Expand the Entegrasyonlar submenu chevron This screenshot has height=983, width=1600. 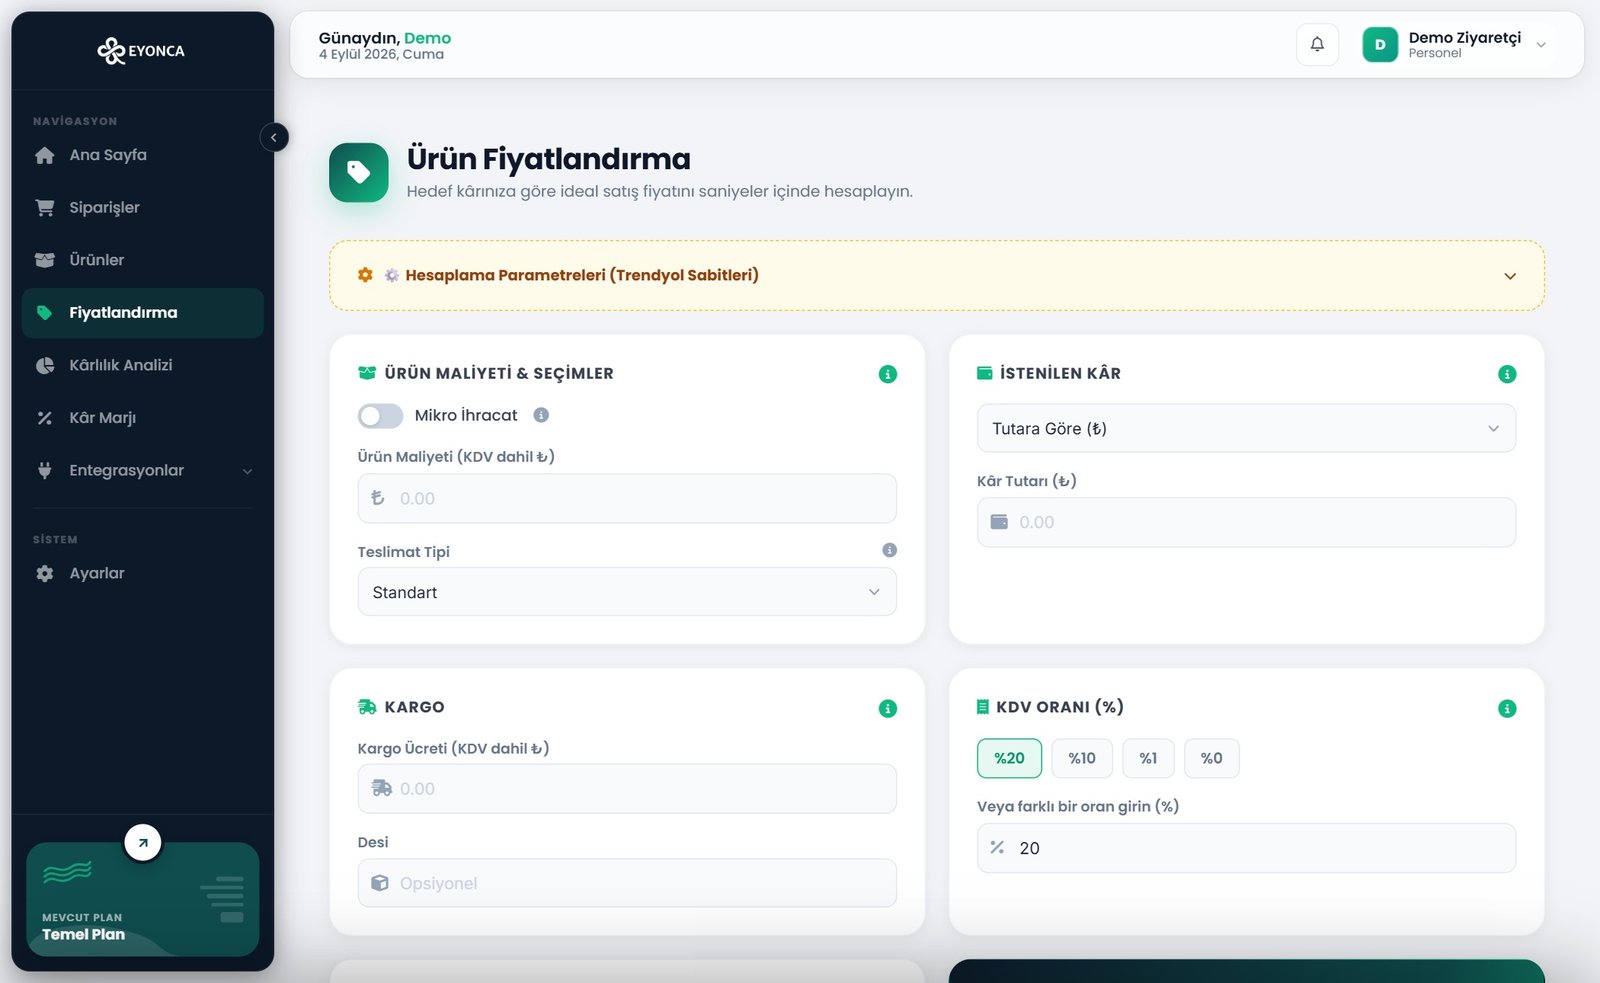point(247,471)
